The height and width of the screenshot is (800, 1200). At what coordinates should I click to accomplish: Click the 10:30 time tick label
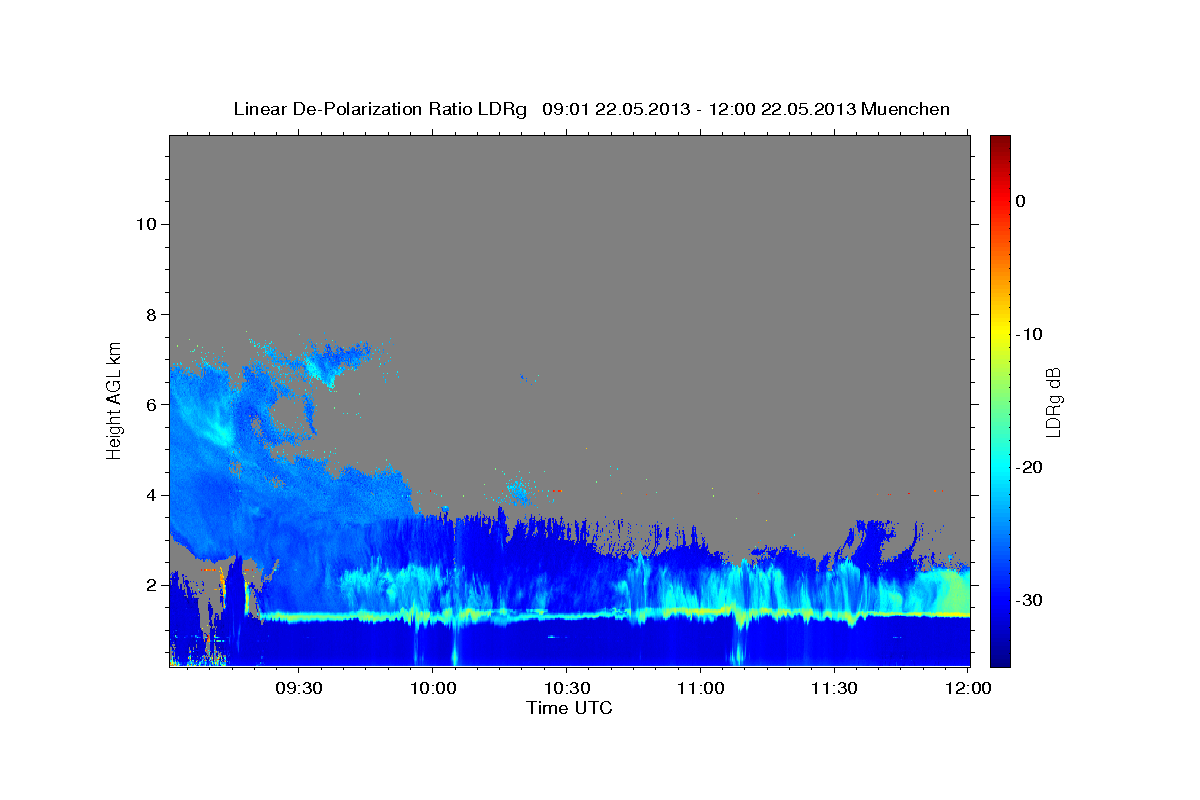(x=566, y=689)
